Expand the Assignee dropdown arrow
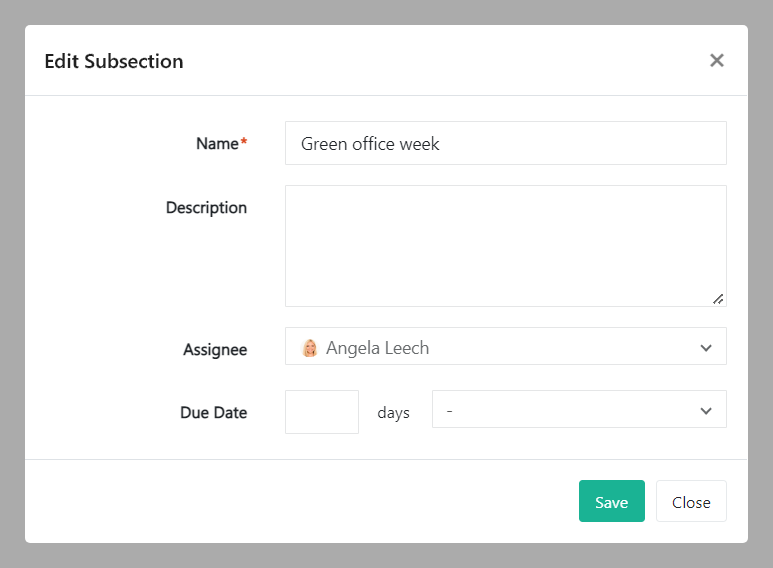773x568 pixels. (706, 348)
